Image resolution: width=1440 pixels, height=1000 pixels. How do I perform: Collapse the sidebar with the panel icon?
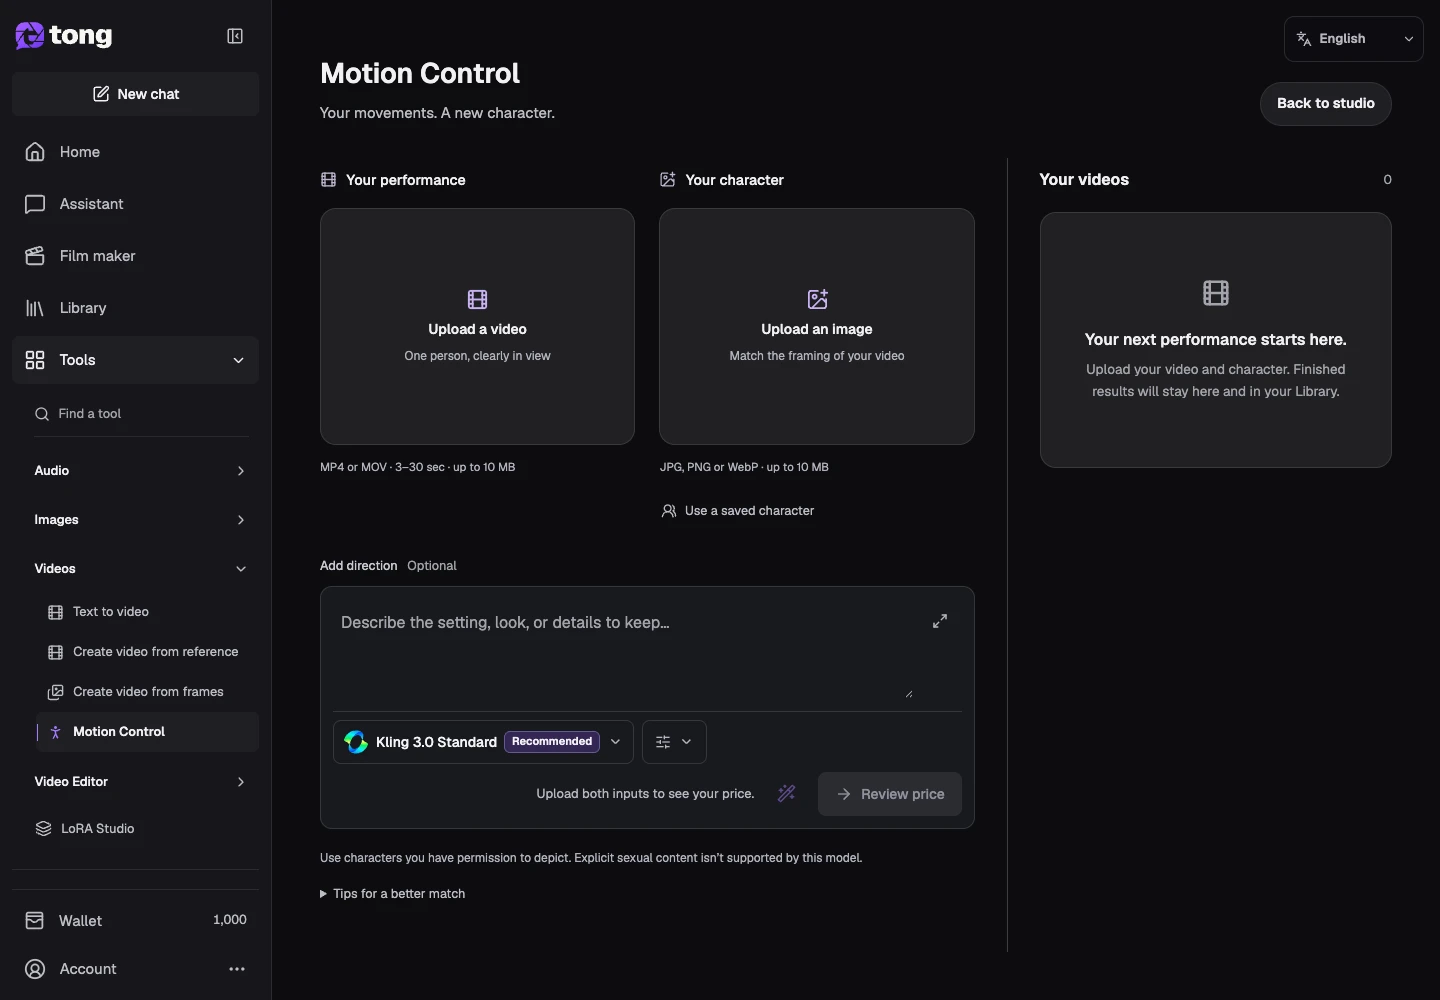235,36
